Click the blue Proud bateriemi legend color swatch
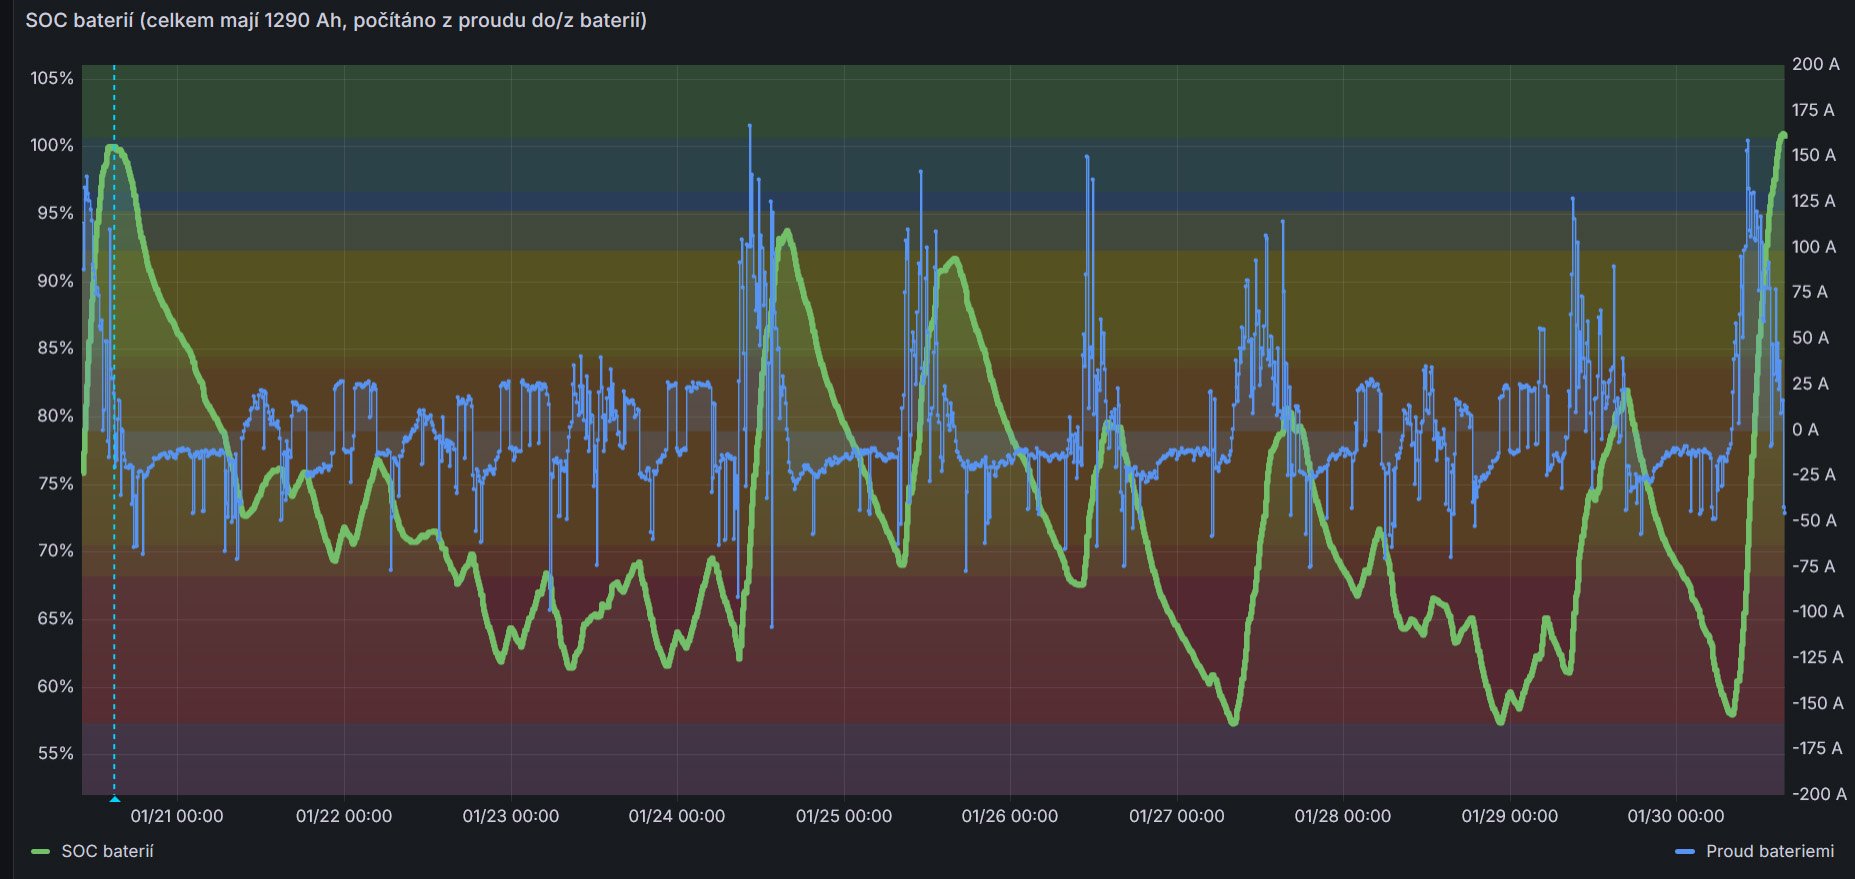 (1684, 852)
